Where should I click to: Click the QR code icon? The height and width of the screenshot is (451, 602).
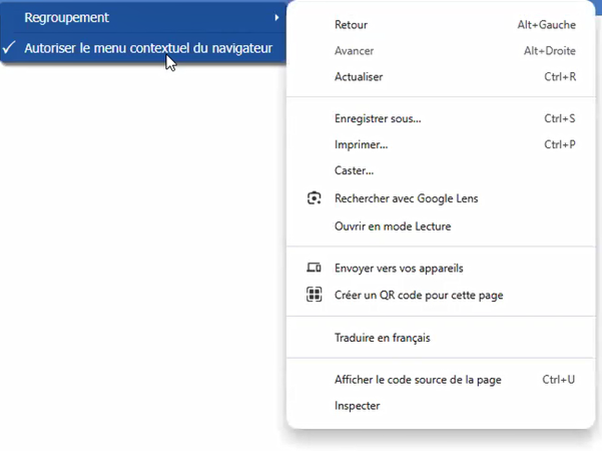(x=314, y=295)
